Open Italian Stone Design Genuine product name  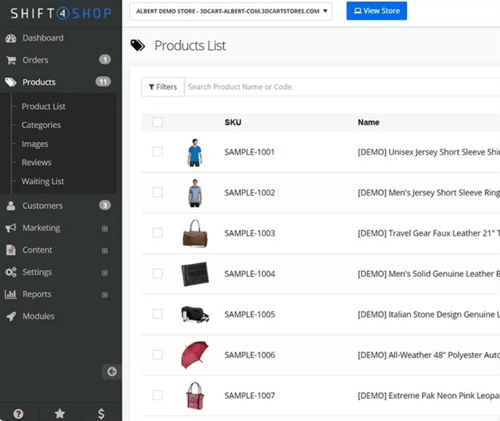tap(429, 314)
